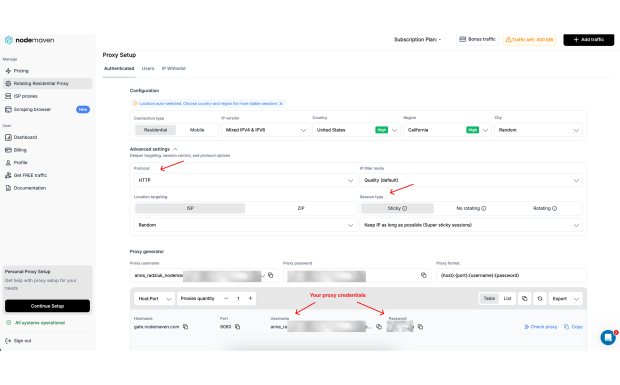This screenshot has width=620, height=385.
Task: Open the Keep IP as long as possible dropdown
Action: click(x=471, y=225)
